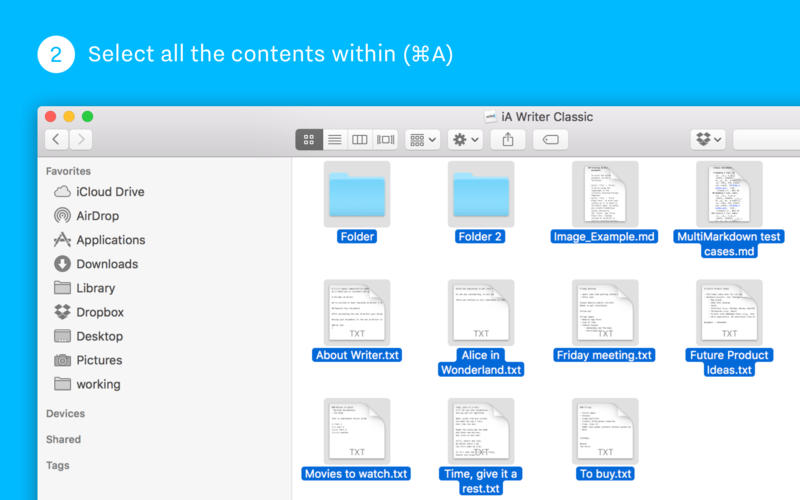The width and height of the screenshot is (800, 500).
Task: Click the iA Writer Classic title proxy icon
Action: pyautogui.click(x=490, y=117)
